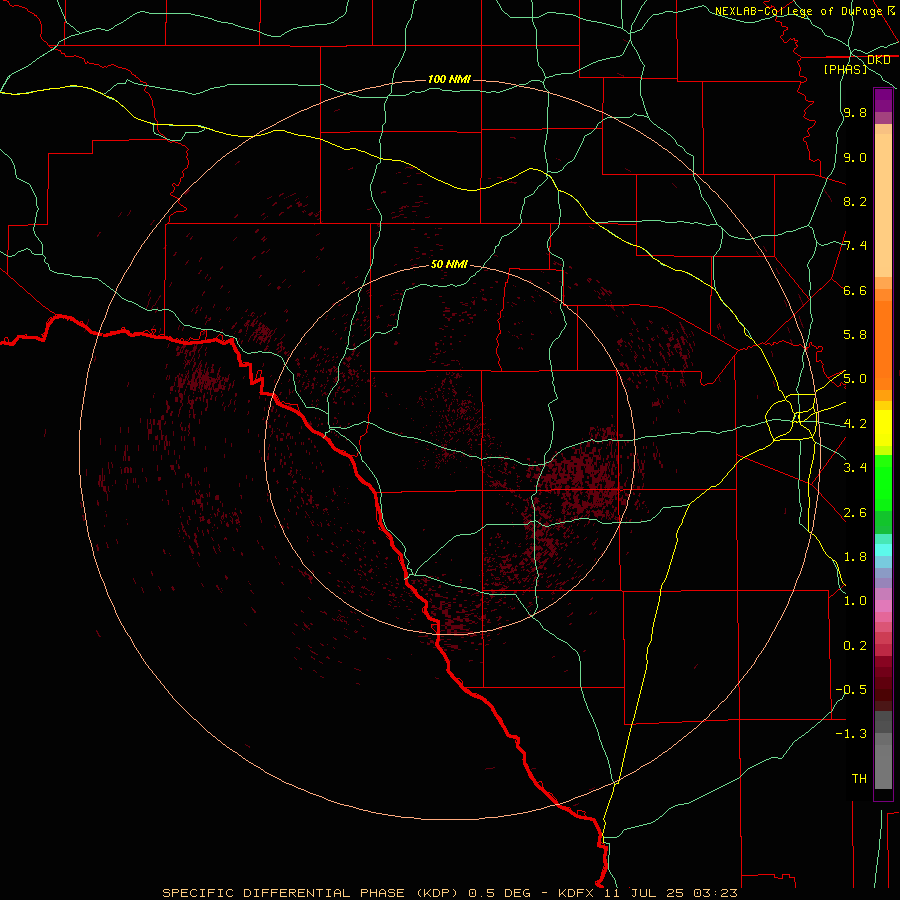900x900 pixels.
Task: Click the purple top segment of color bar
Action: coord(883,100)
